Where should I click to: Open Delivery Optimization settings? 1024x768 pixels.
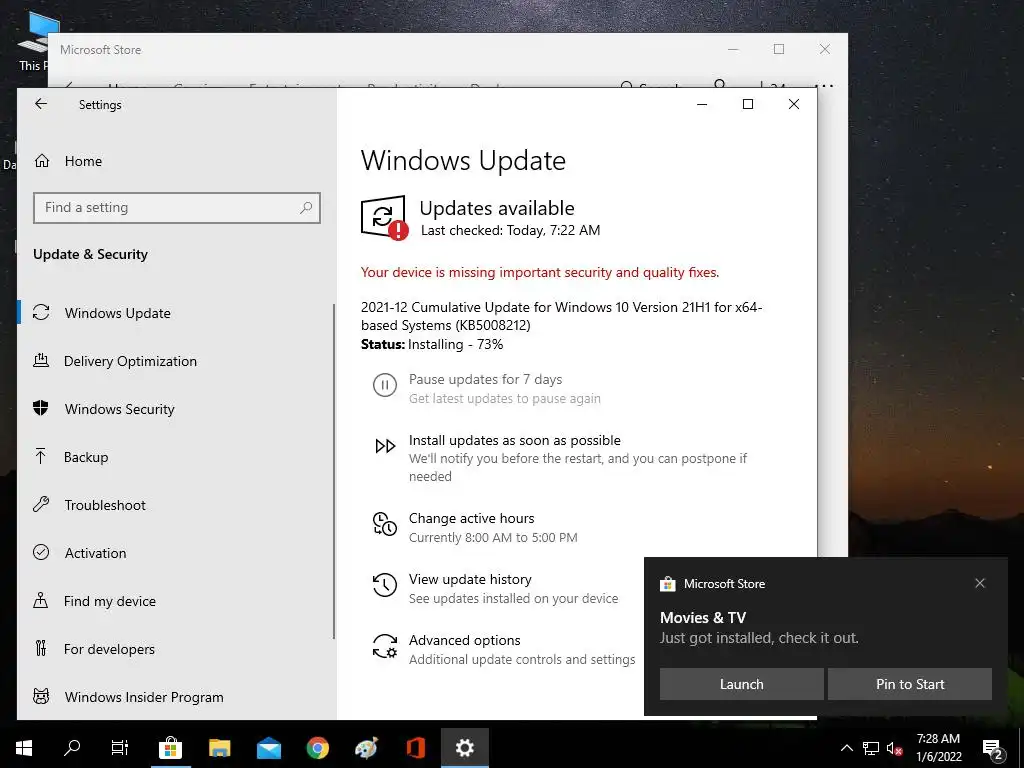[x=130, y=361]
